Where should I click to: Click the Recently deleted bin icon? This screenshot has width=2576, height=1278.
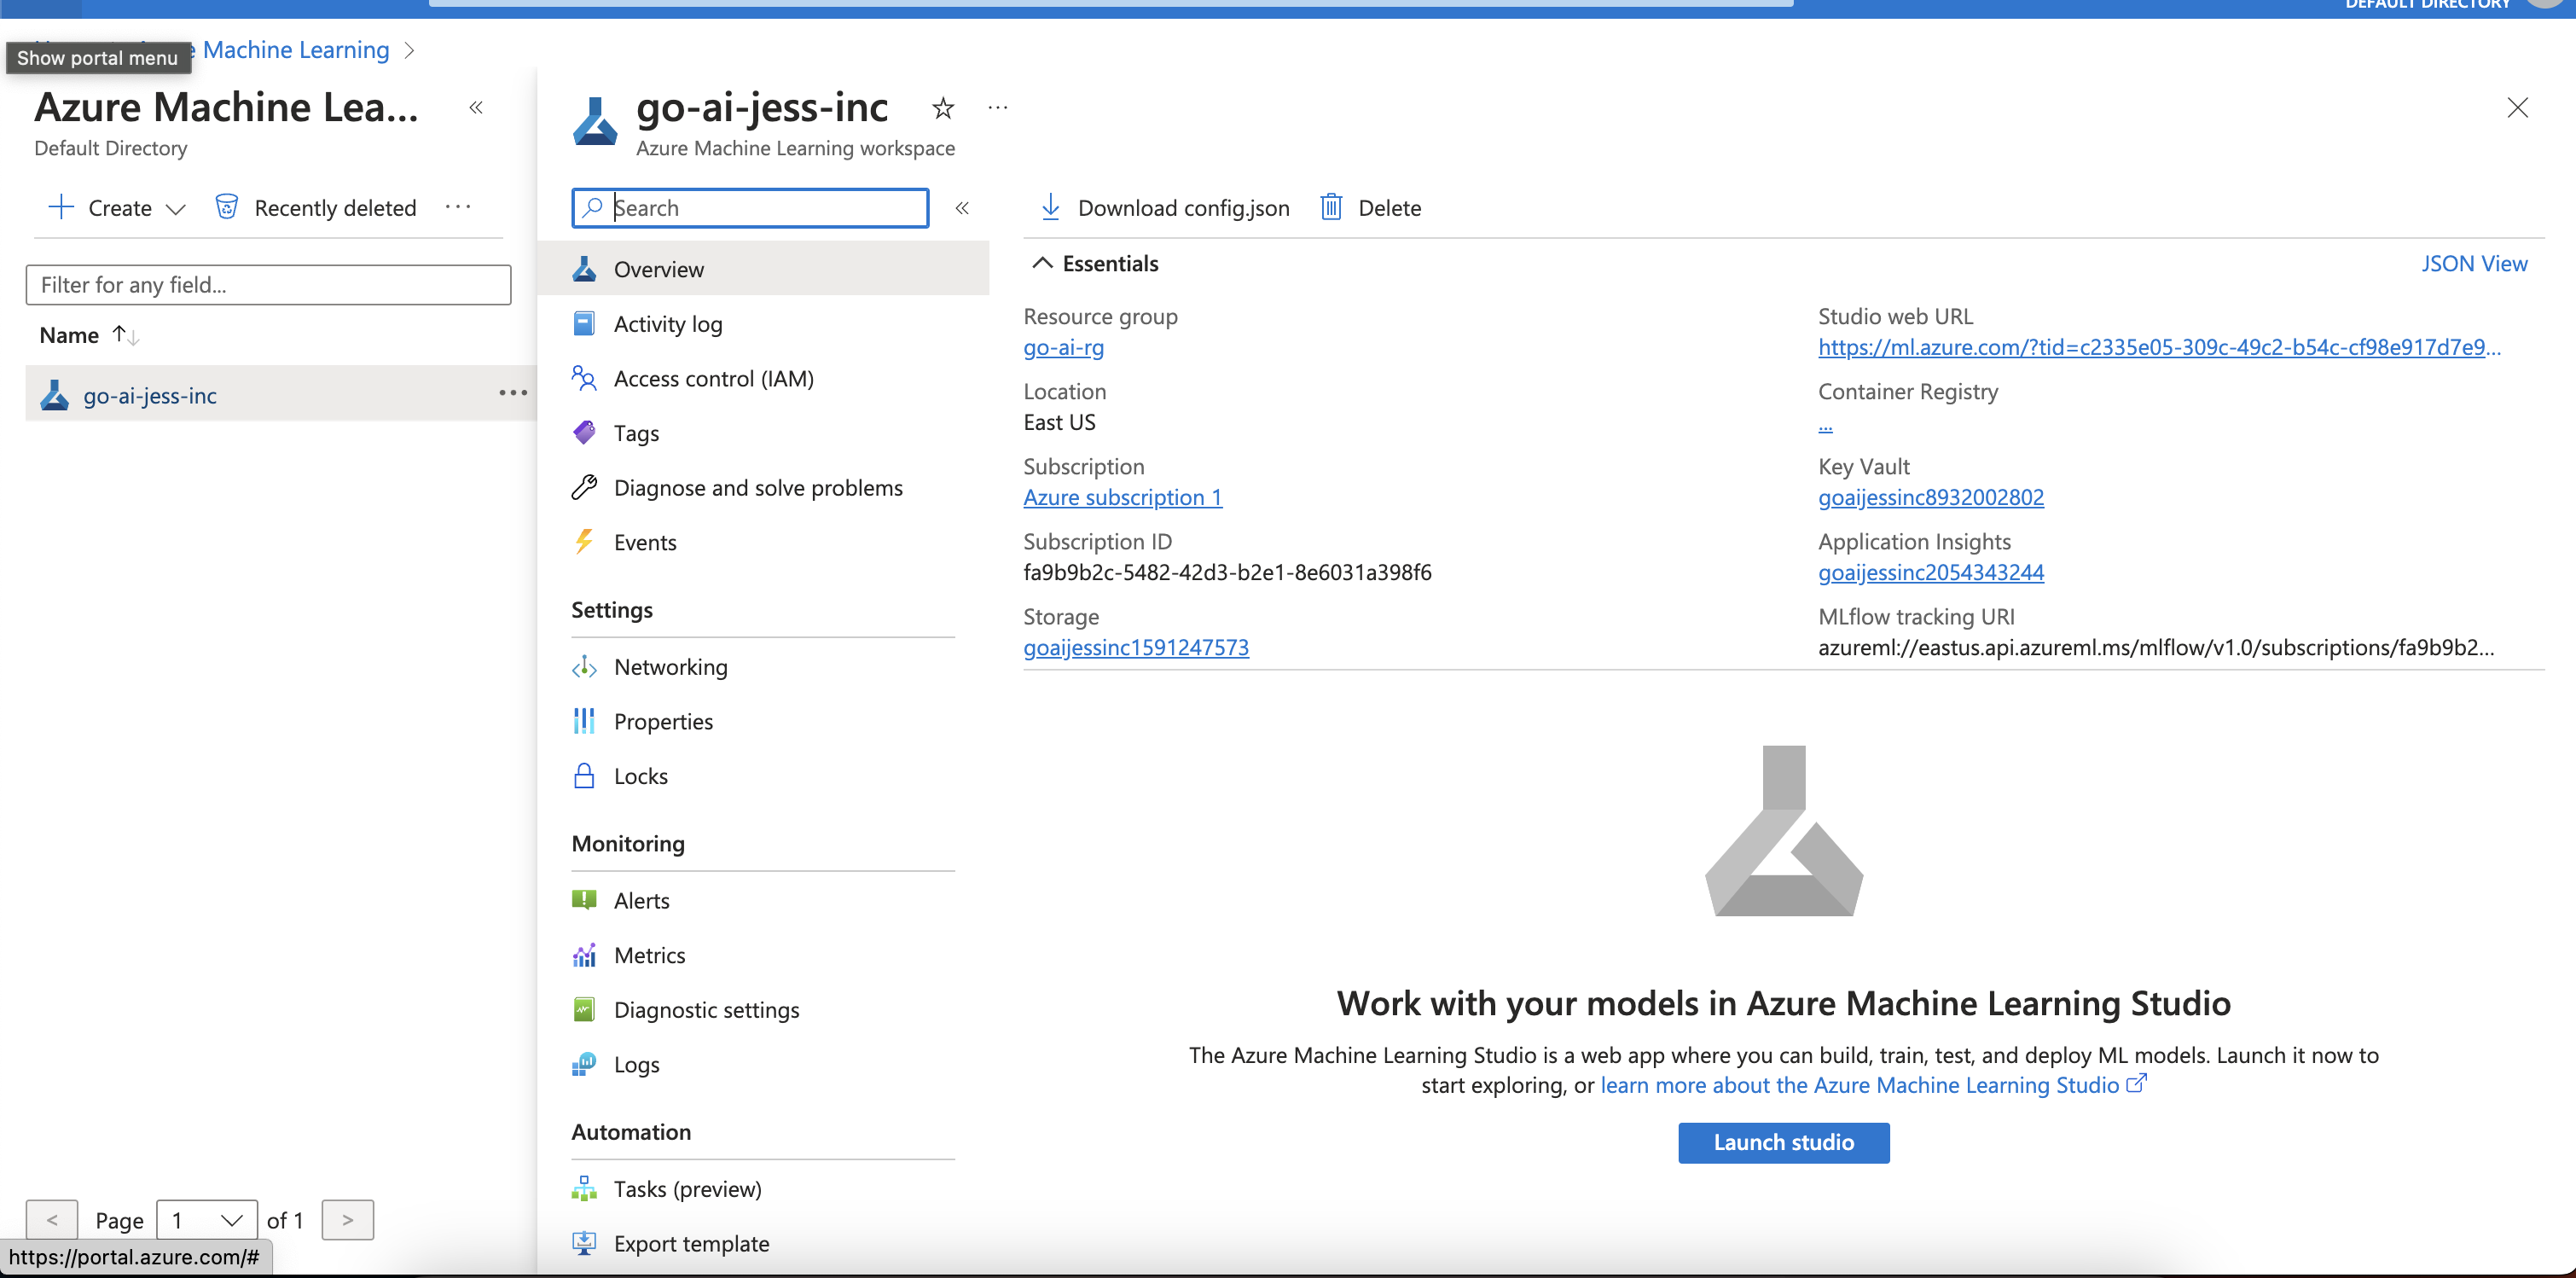click(x=227, y=207)
